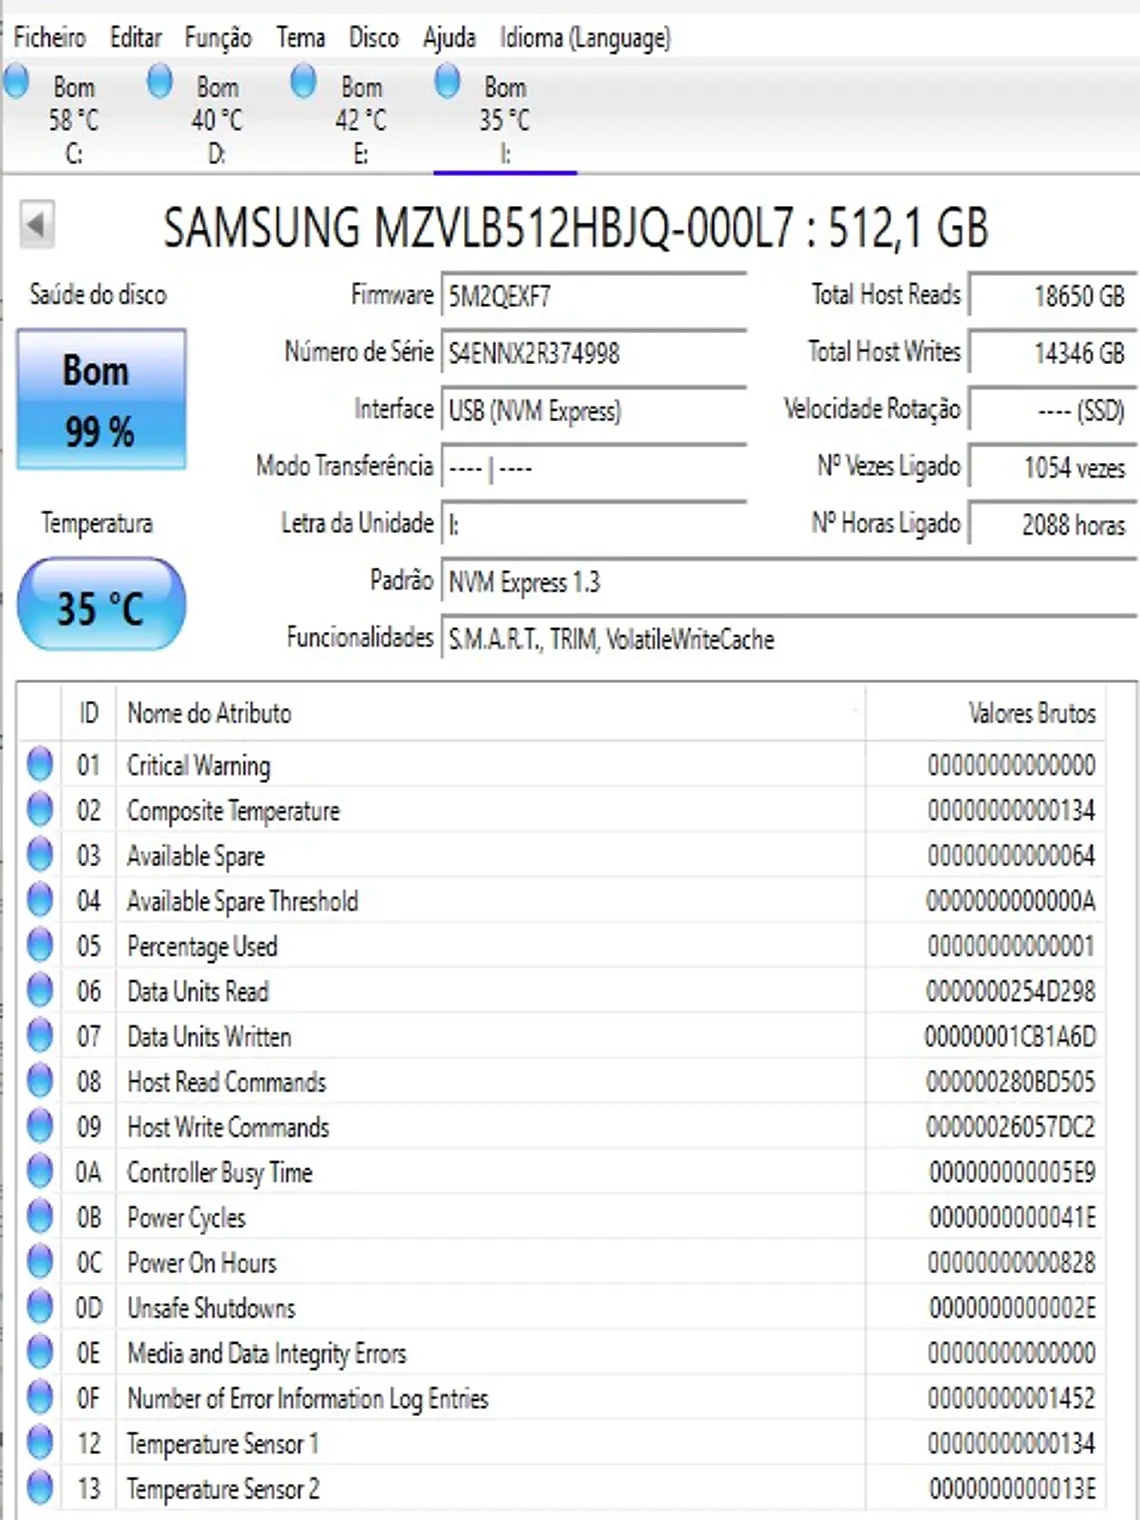Click the status icon for Percentage Used
Viewport: 1140px width, 1520px height.
click(x=40, y=945)
